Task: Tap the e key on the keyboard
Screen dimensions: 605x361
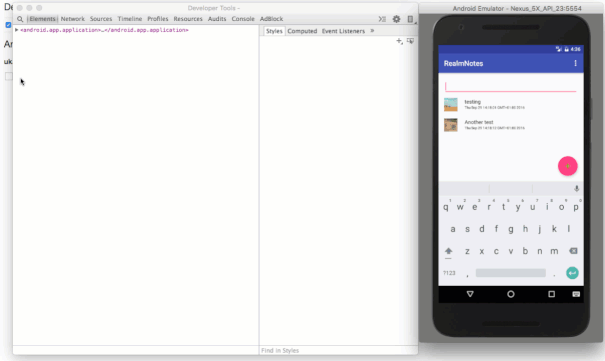Action: (475, 207)
